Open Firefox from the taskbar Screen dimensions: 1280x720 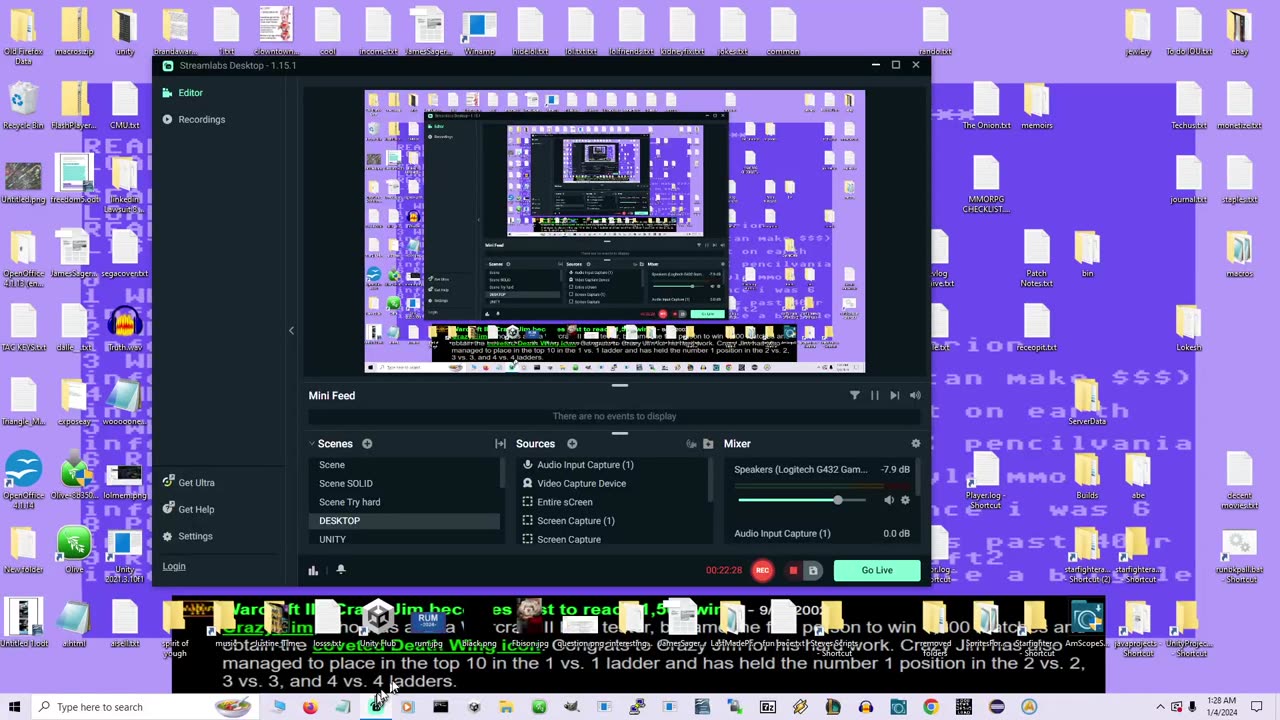(310, 707)
